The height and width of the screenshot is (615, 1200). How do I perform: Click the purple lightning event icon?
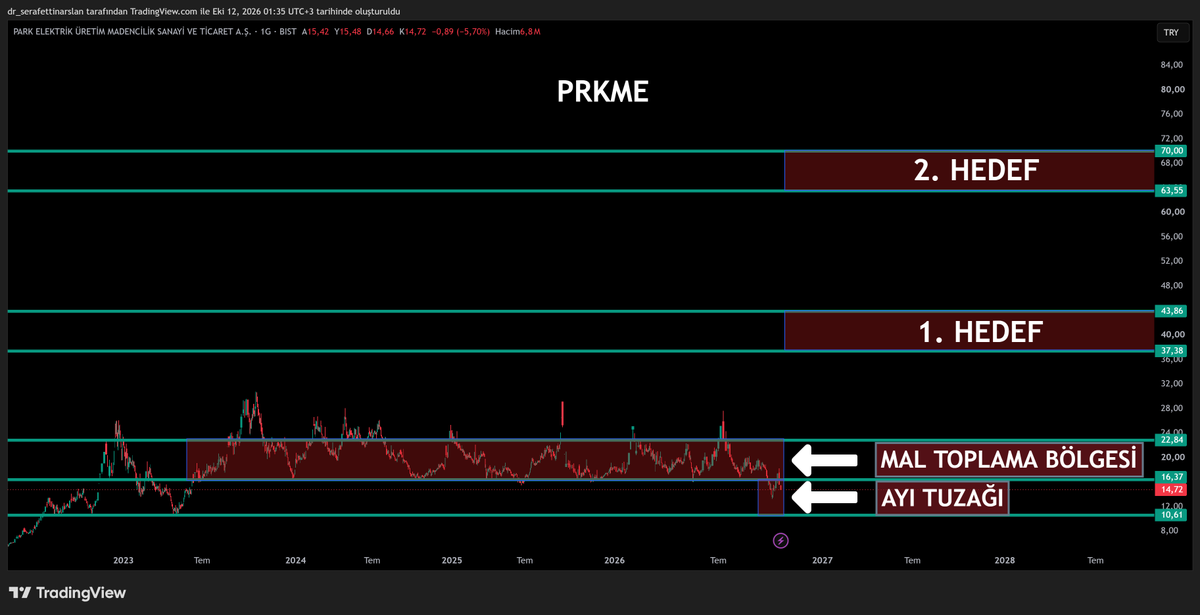pos(781,541)
